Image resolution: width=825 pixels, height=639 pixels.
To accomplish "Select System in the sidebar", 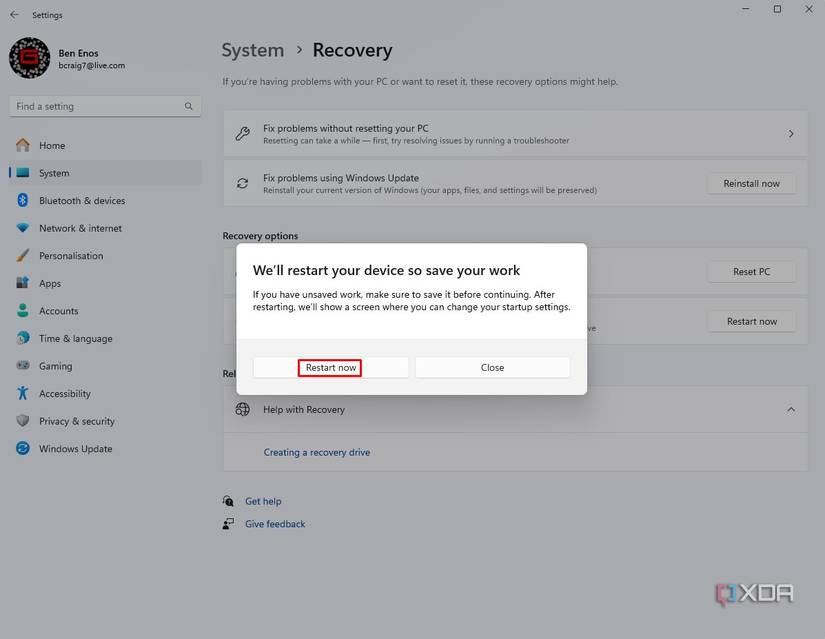I will pyautogui.click(x=105, y=173).
